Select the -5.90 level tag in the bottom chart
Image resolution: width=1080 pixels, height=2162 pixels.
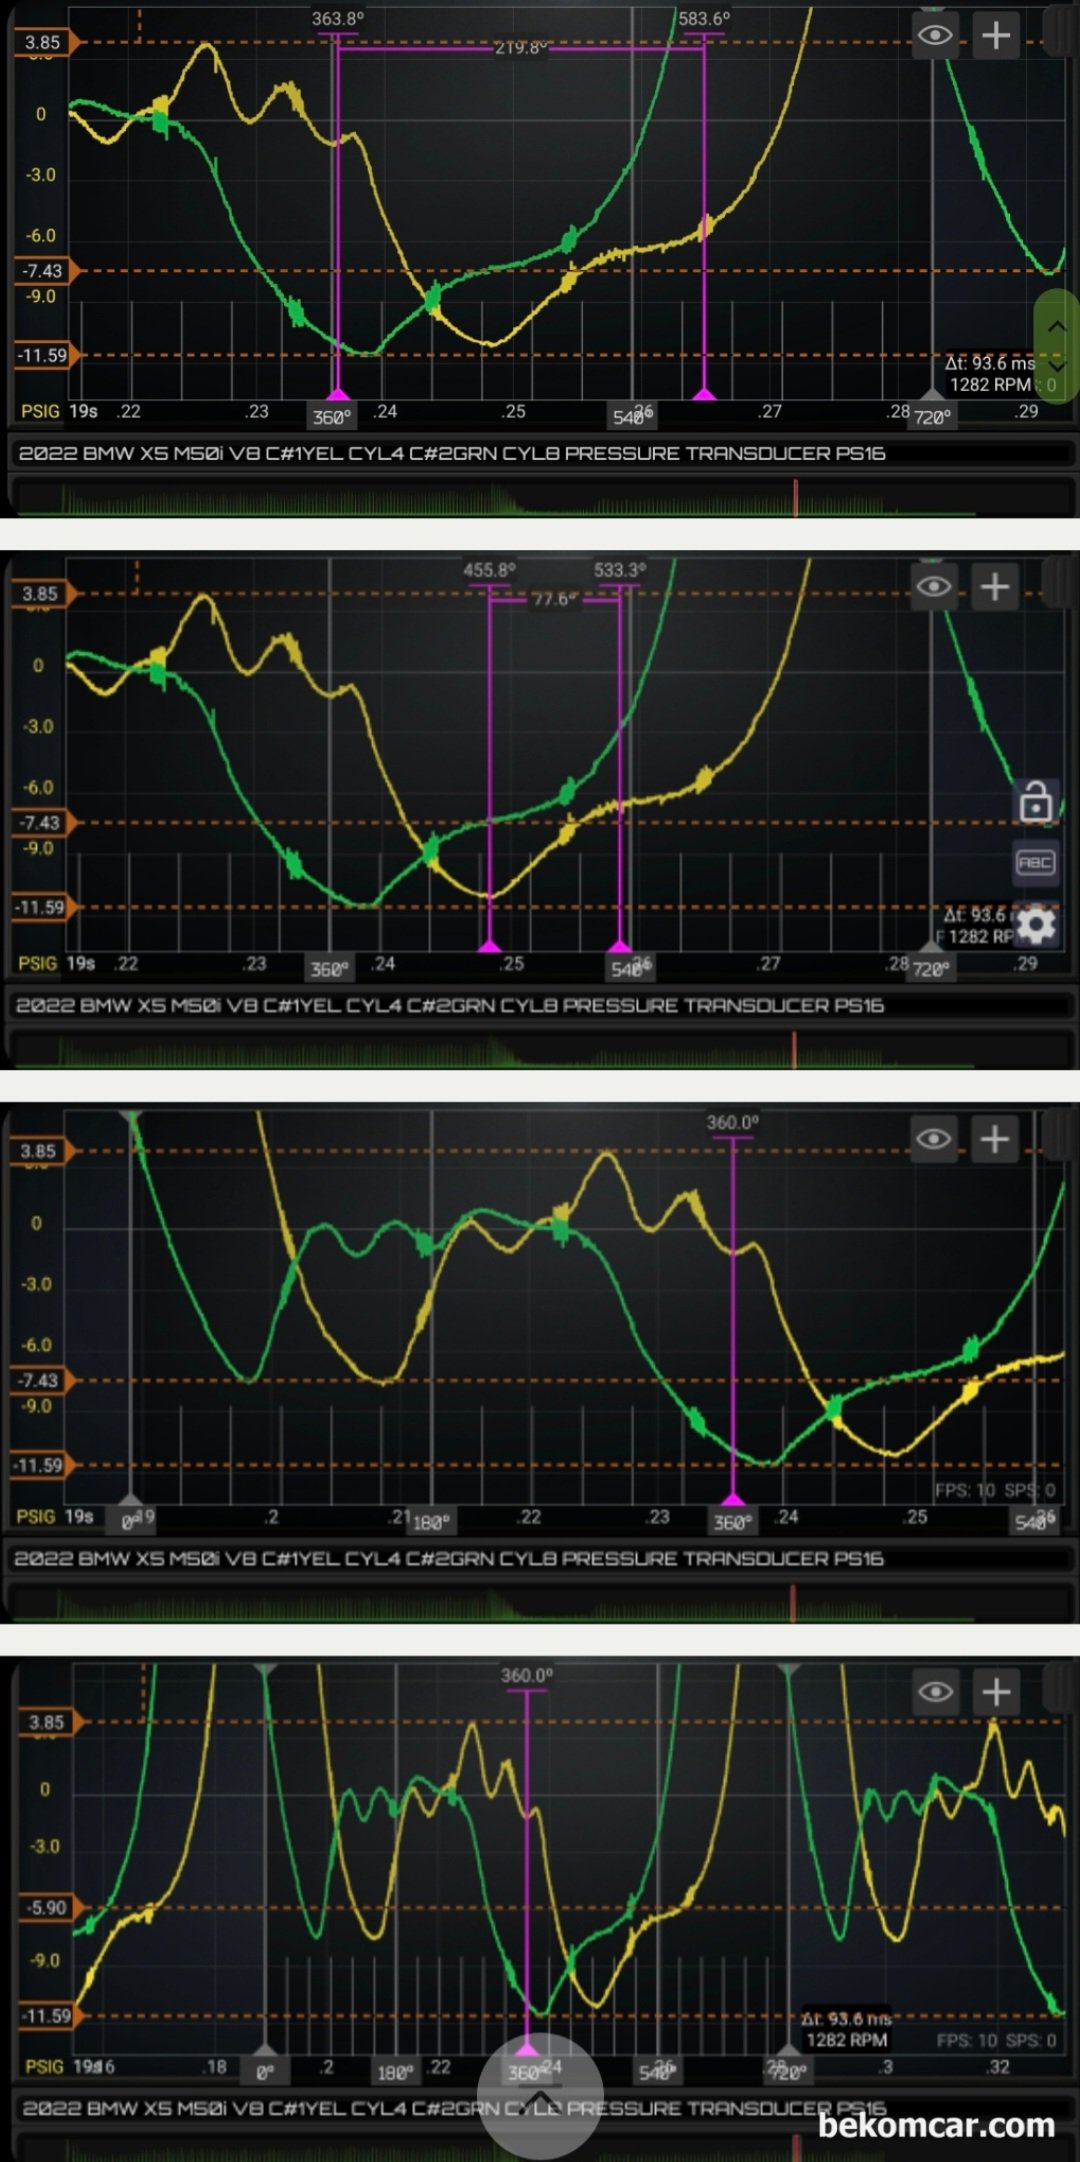tap(51, 1907)
